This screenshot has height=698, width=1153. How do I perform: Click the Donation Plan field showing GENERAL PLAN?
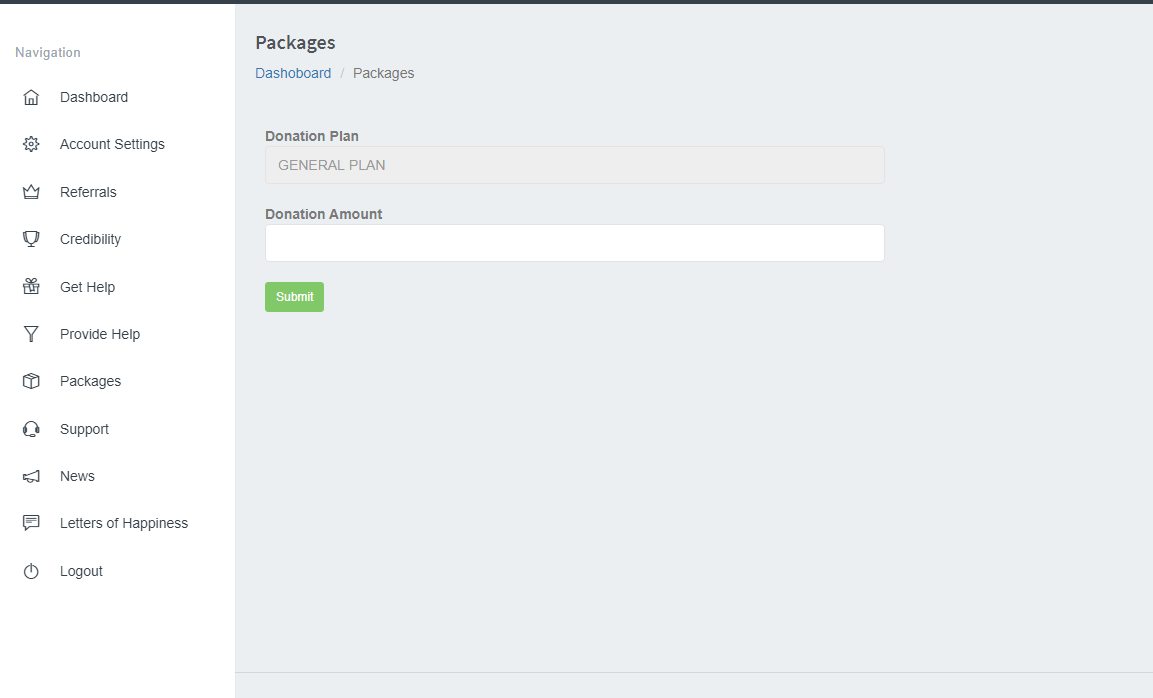click(x=574, y=165)
